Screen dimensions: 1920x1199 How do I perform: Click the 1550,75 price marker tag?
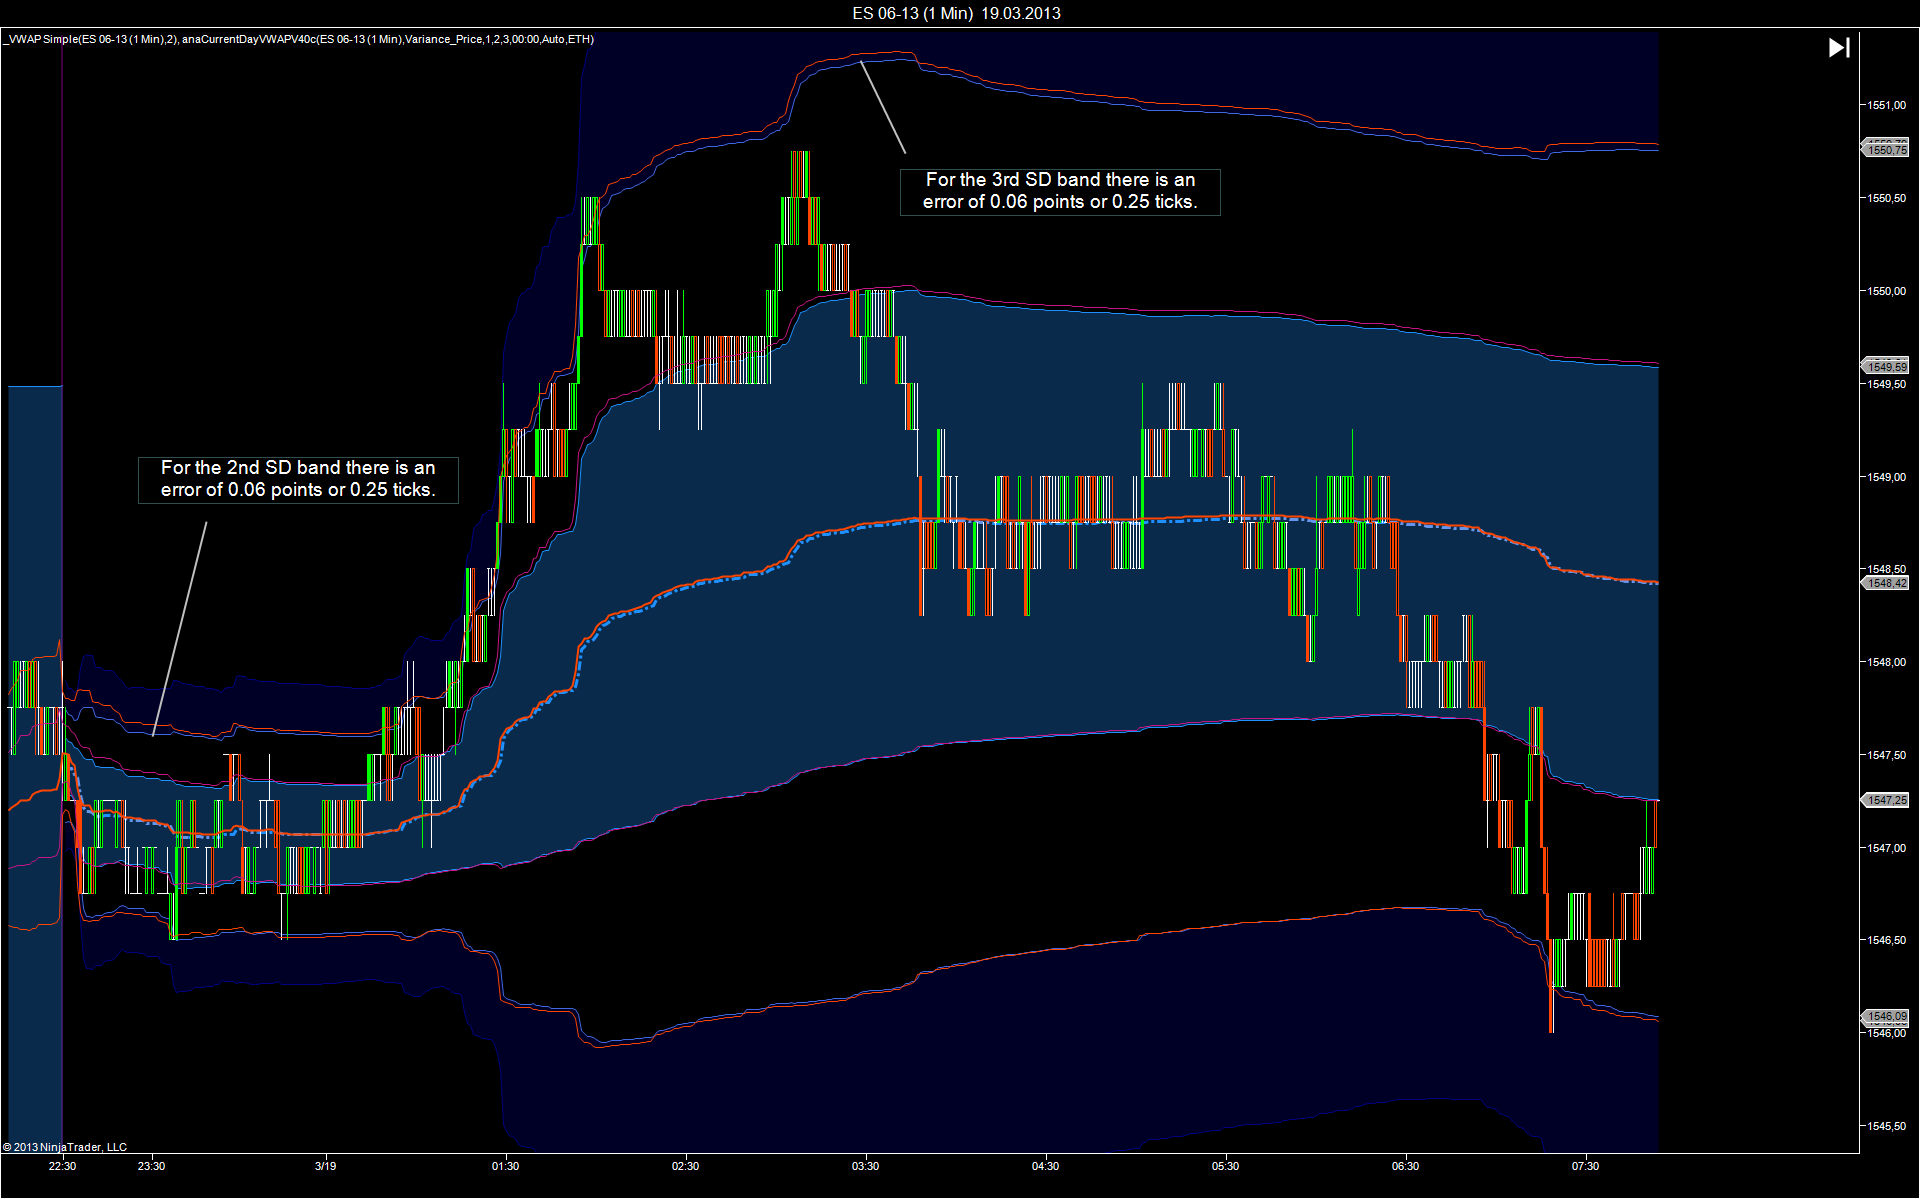[1885, 150]
